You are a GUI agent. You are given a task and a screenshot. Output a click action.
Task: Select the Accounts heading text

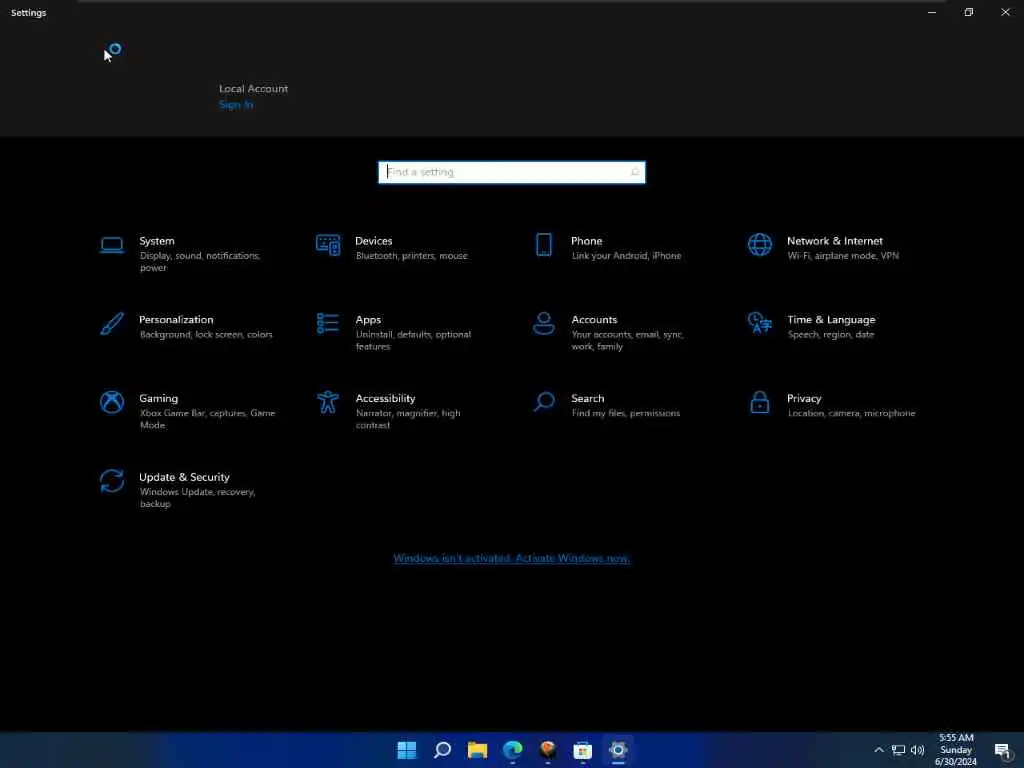click(x=594, y=319)
